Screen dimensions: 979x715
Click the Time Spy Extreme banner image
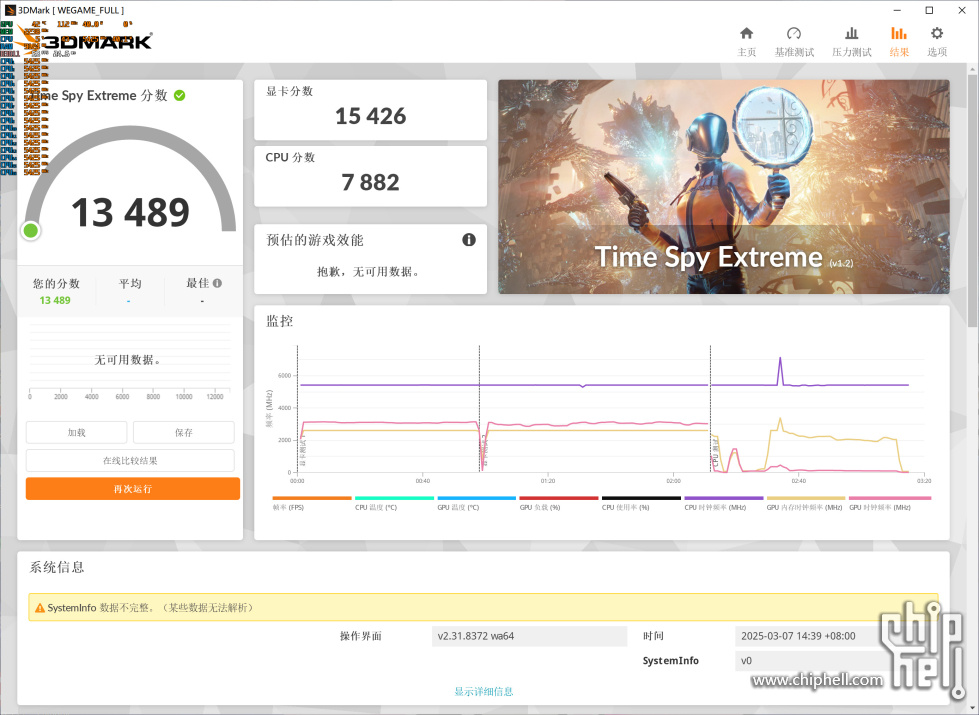click(x=724, y=187)
